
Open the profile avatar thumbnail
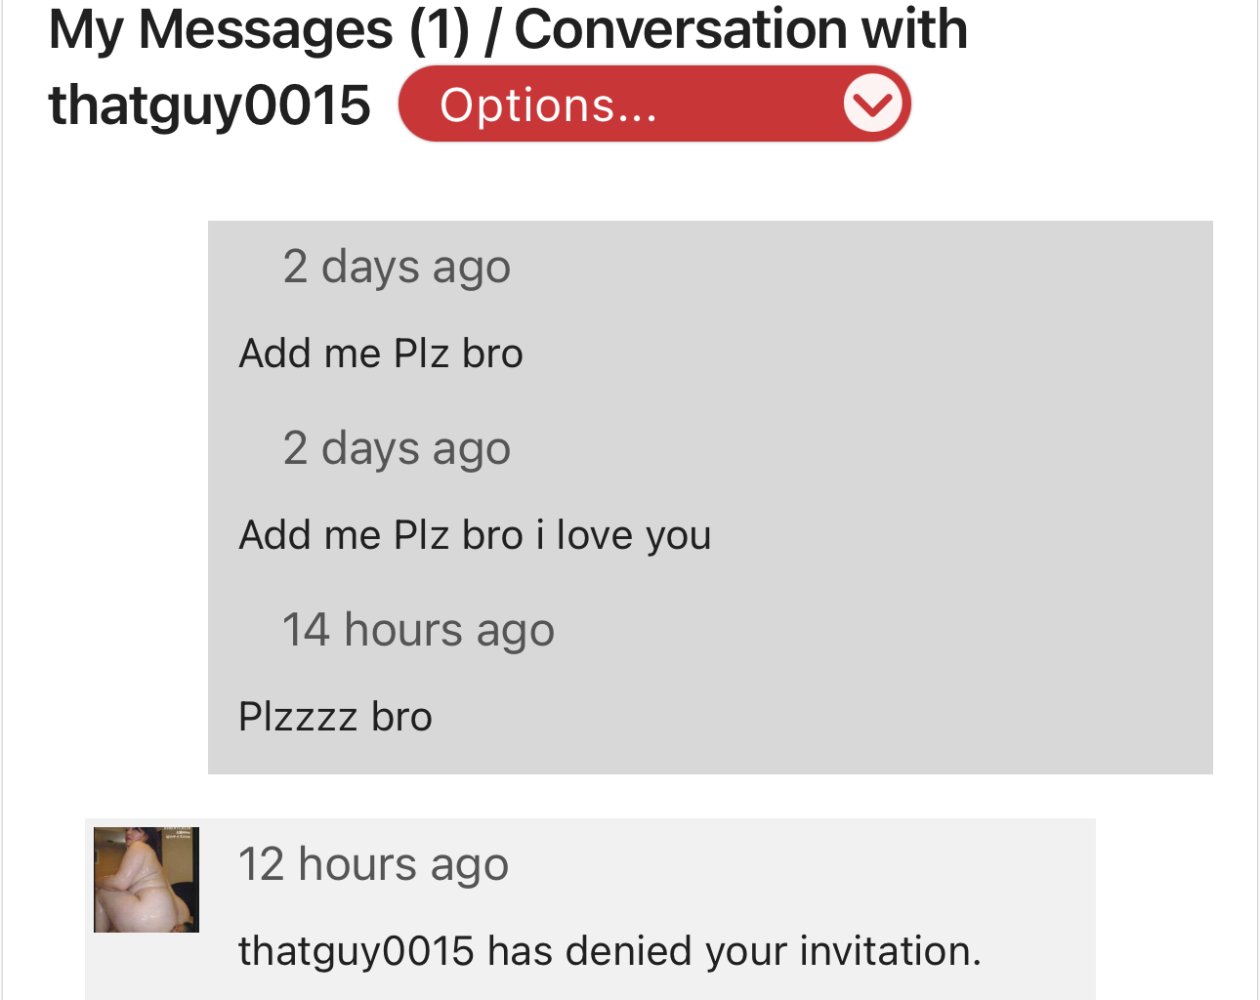tap(146, 880)
